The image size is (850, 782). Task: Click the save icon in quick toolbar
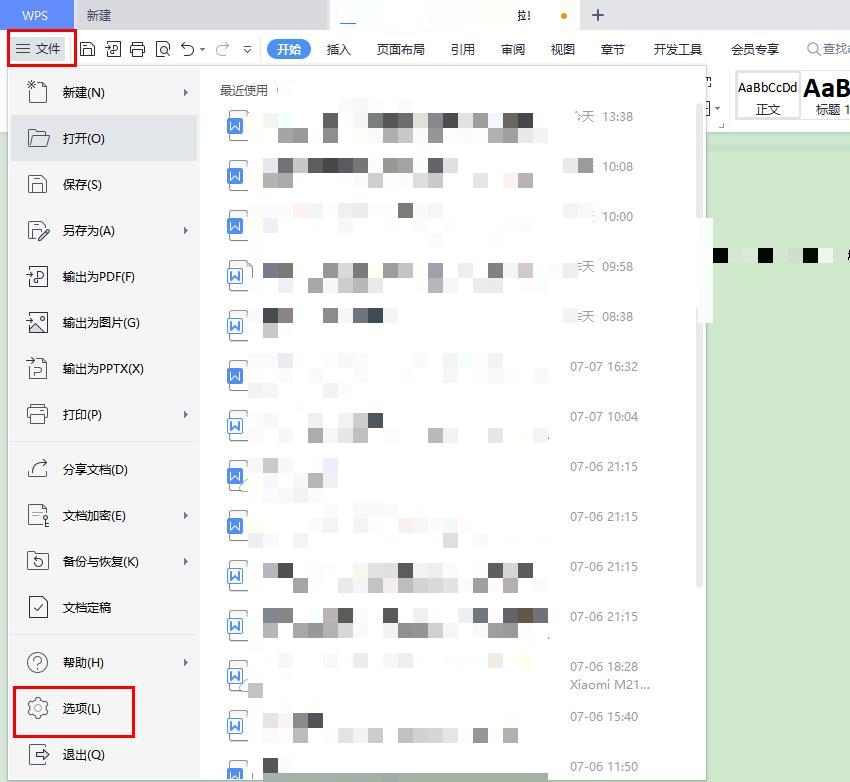click(x=87, y=49)
